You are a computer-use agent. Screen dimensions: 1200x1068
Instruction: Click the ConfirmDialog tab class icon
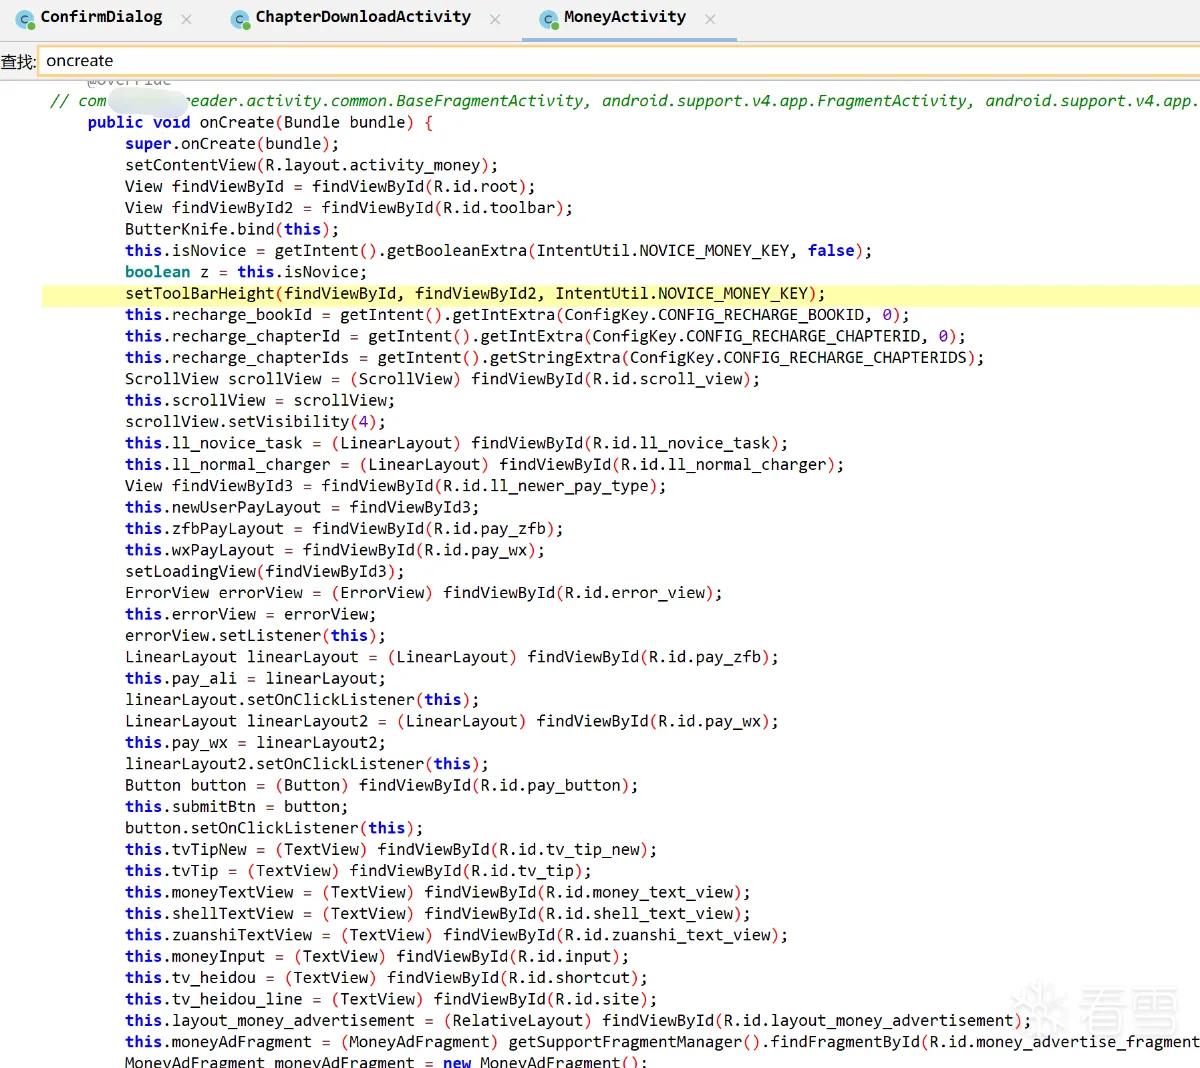tap(25, 19)
